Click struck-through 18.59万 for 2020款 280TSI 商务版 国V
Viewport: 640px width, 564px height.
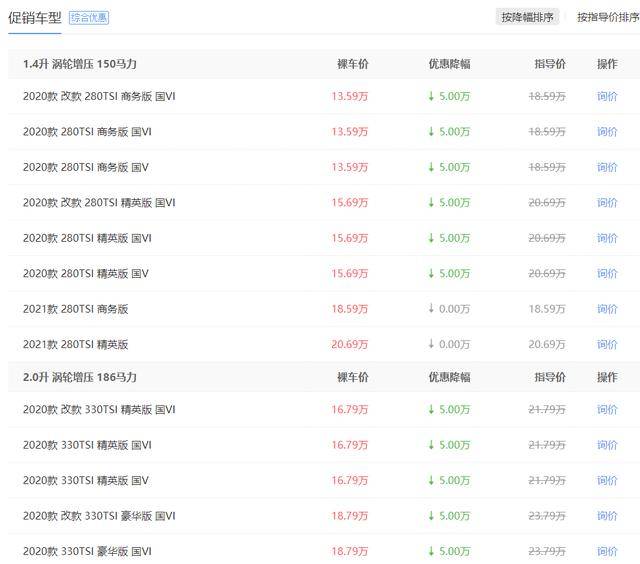(x=547, y=167)
